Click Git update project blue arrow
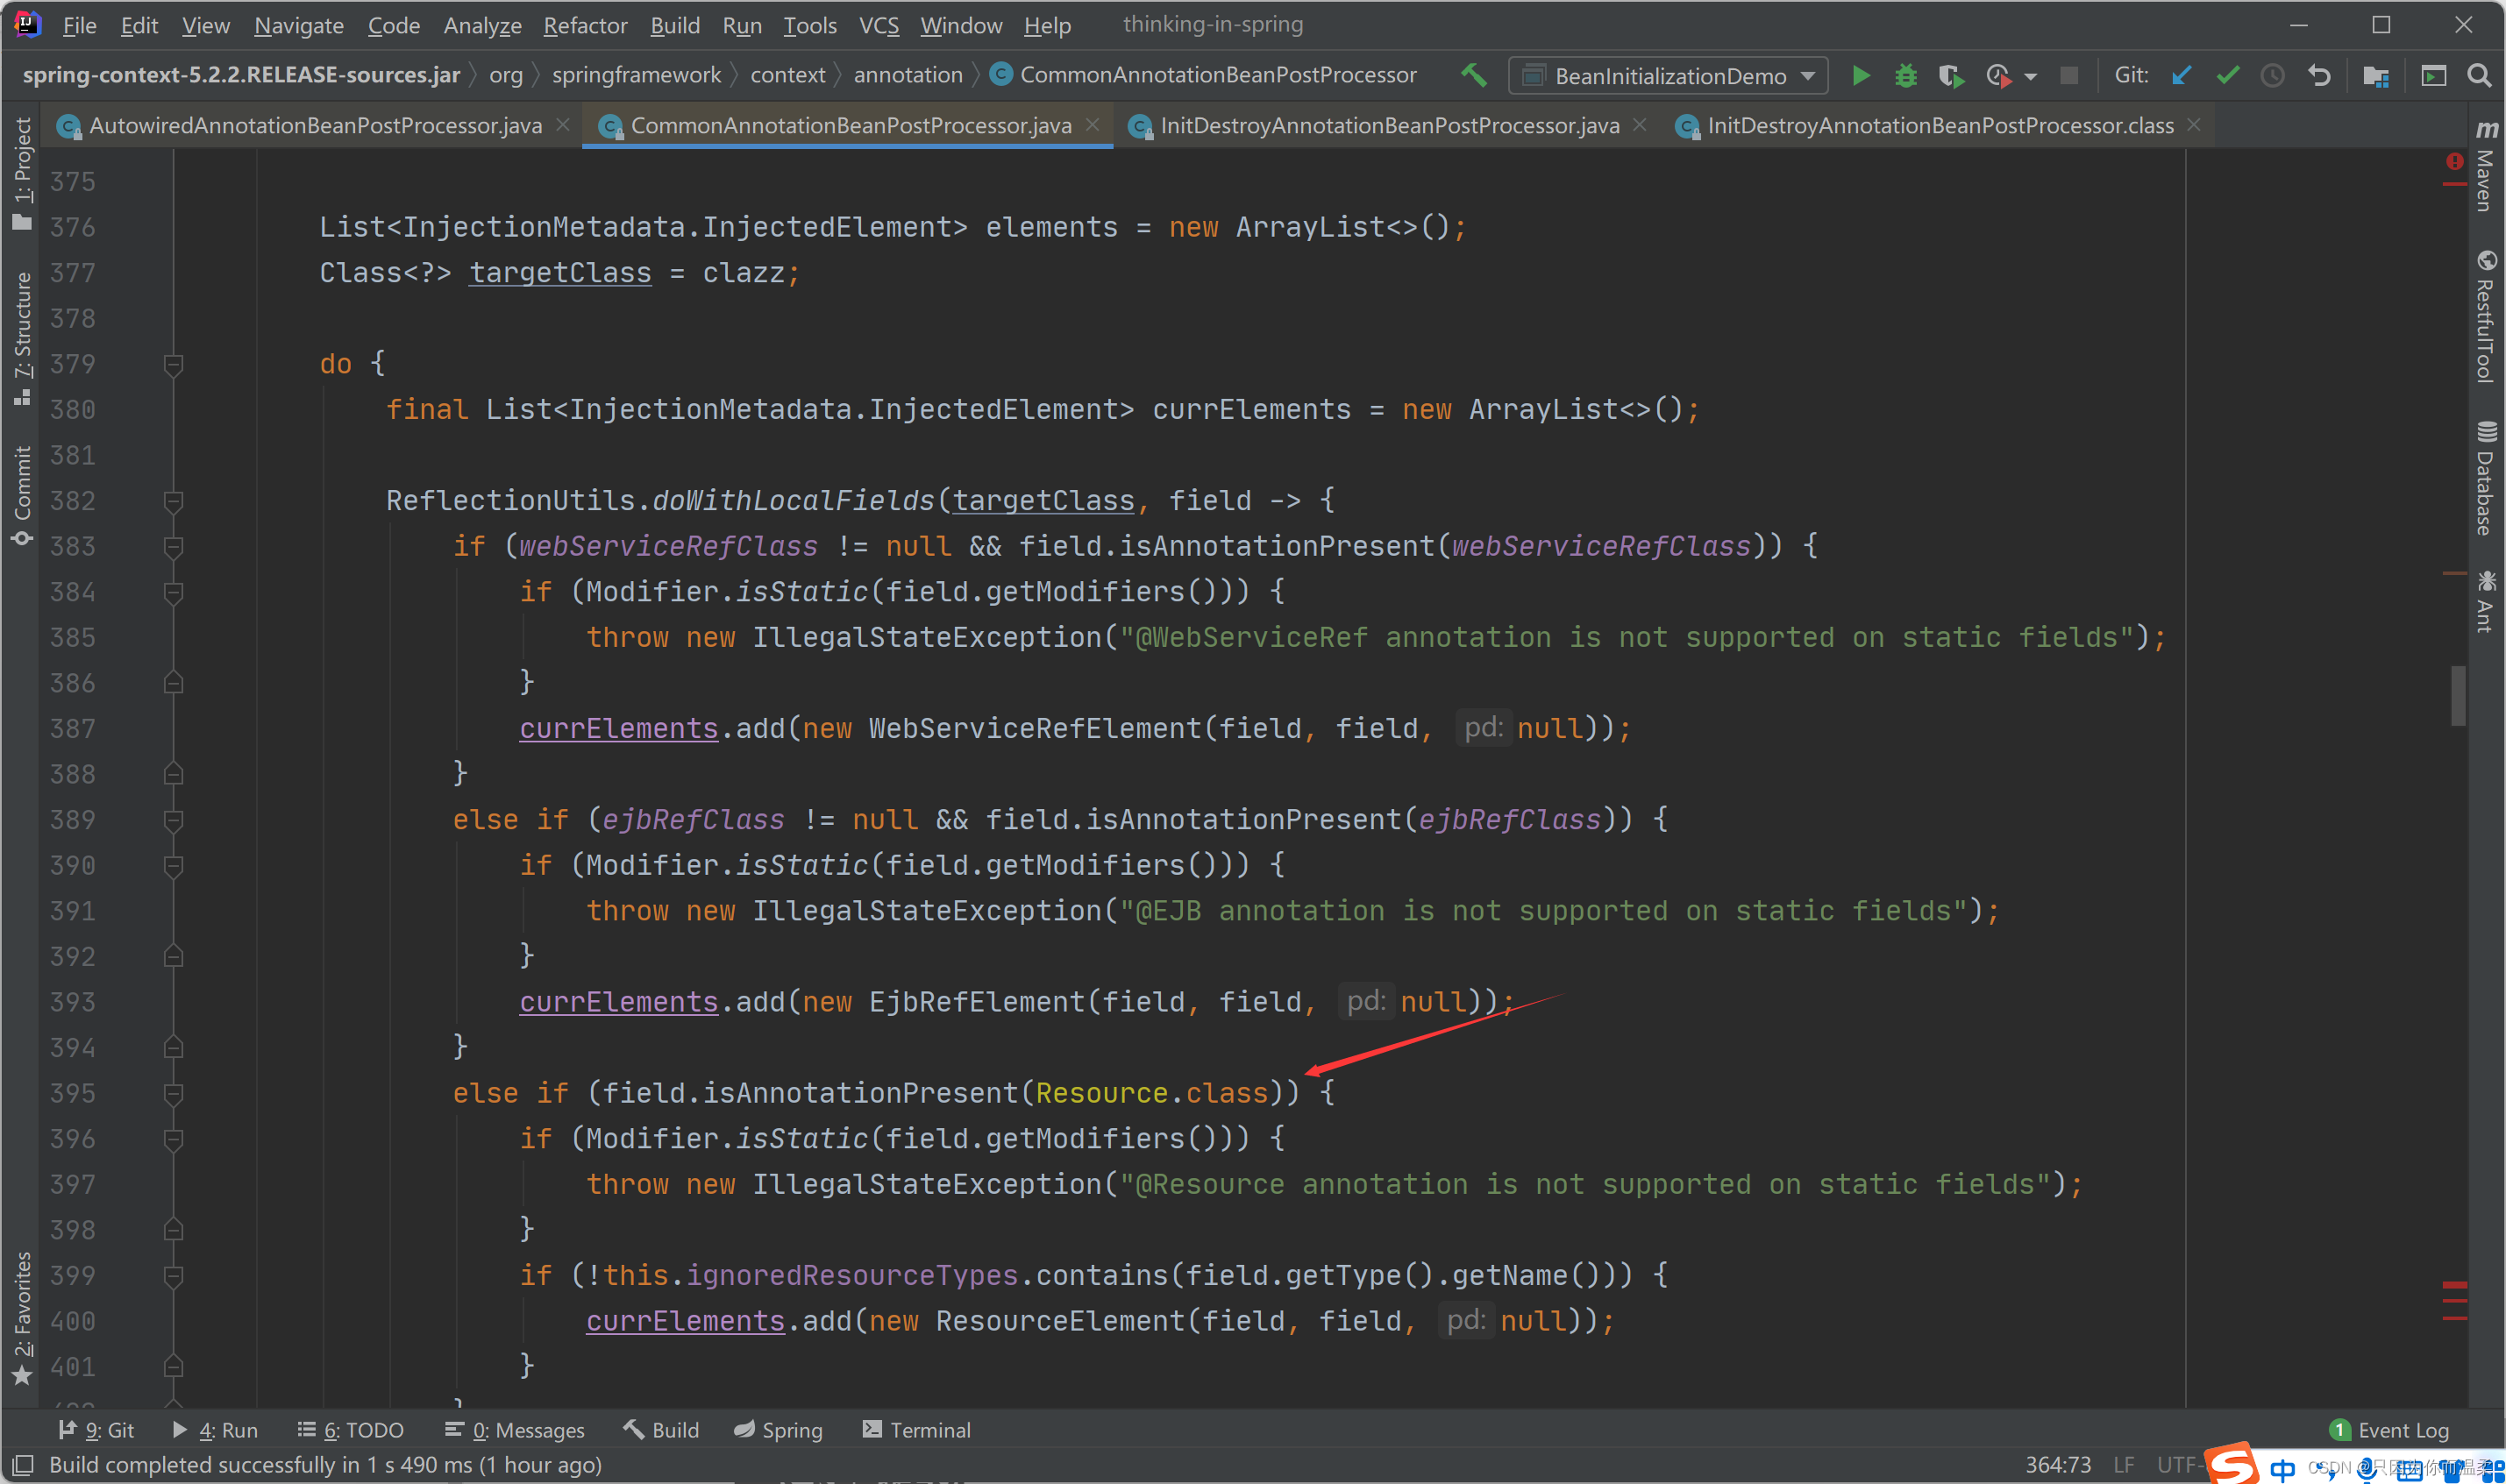 (x=2182, y=76)
